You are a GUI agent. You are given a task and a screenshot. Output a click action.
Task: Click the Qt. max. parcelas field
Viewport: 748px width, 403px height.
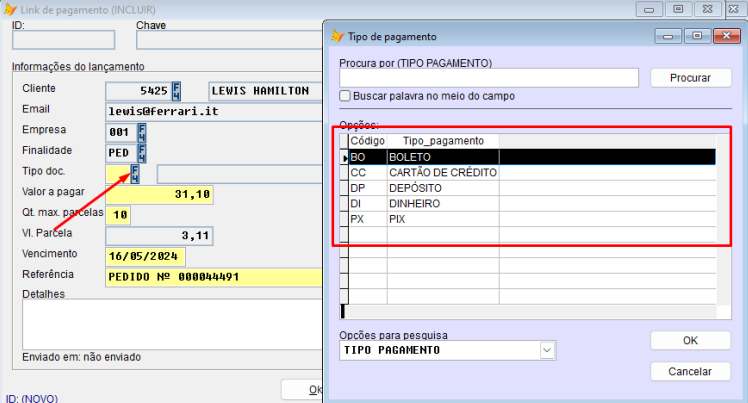[118, 215]
